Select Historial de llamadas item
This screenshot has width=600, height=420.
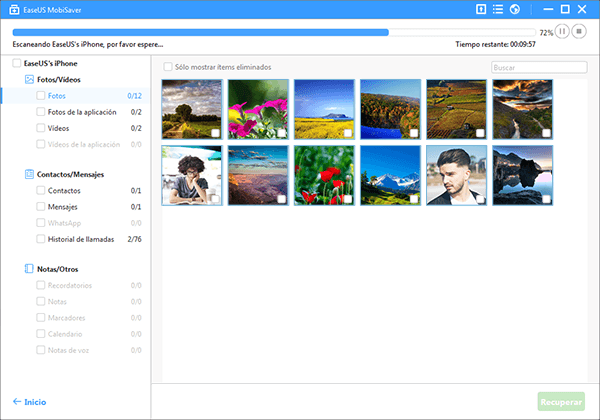pyautogui.click(x=76, y=239)
